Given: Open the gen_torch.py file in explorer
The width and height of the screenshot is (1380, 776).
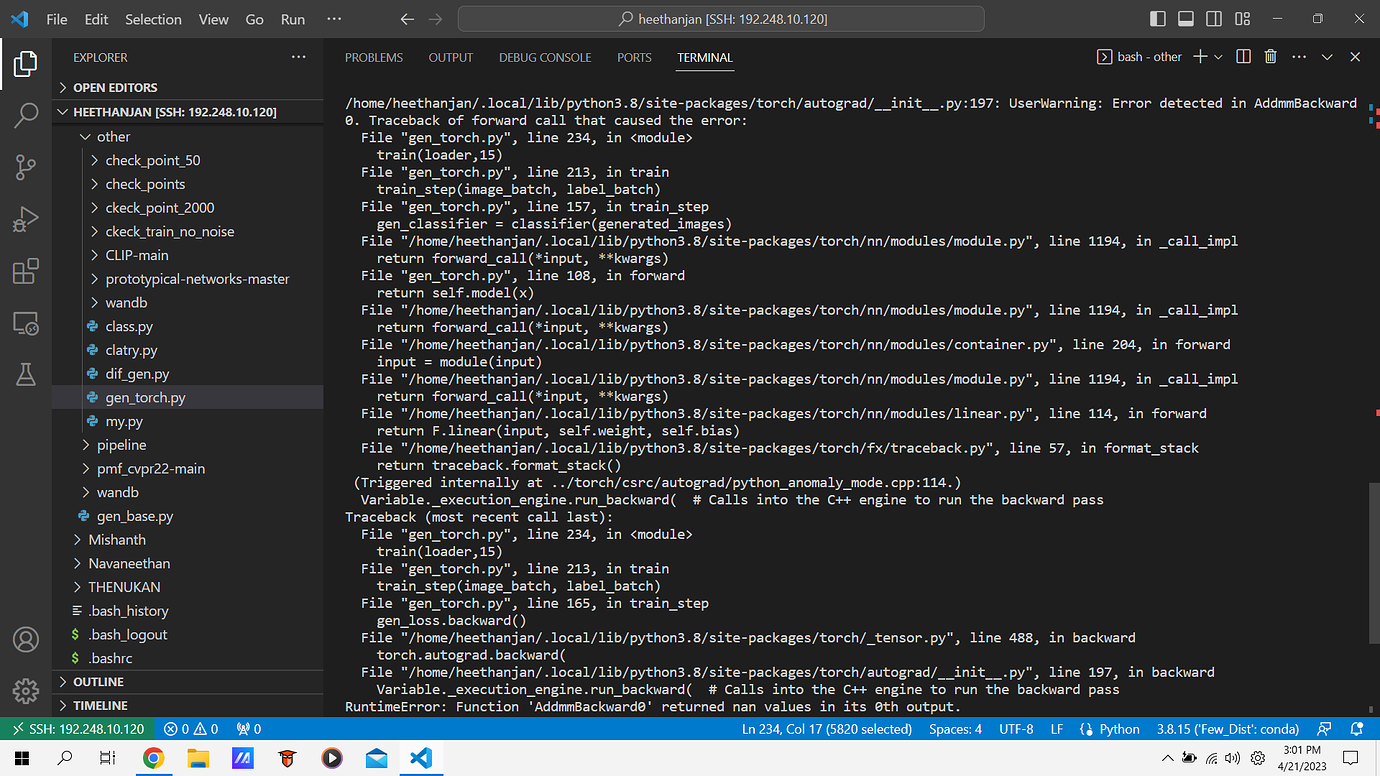Looking at the screenshot, I should tap(145, 398).
